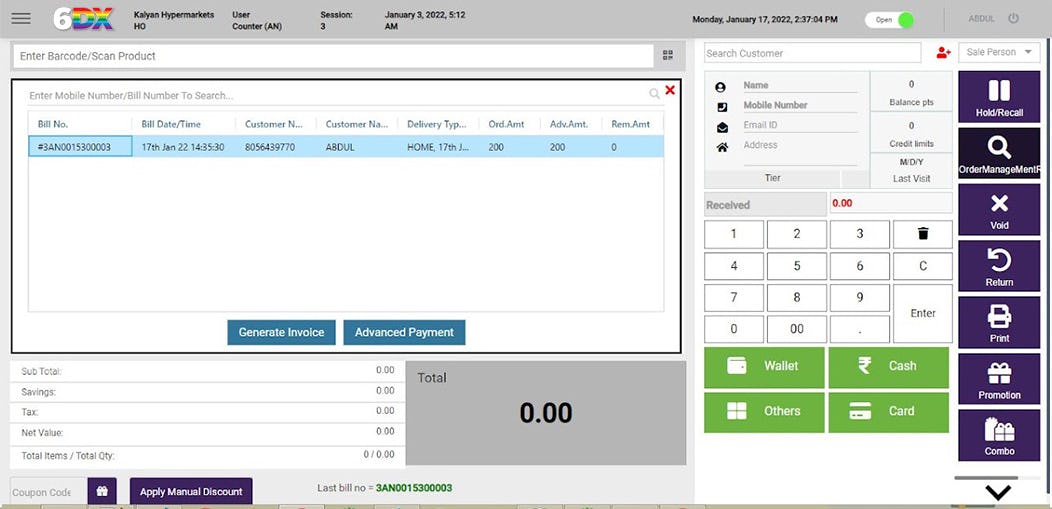This screenshot has width=1052, height=509.
Task: Click keypad digit 8
Action: pos(796,298)
